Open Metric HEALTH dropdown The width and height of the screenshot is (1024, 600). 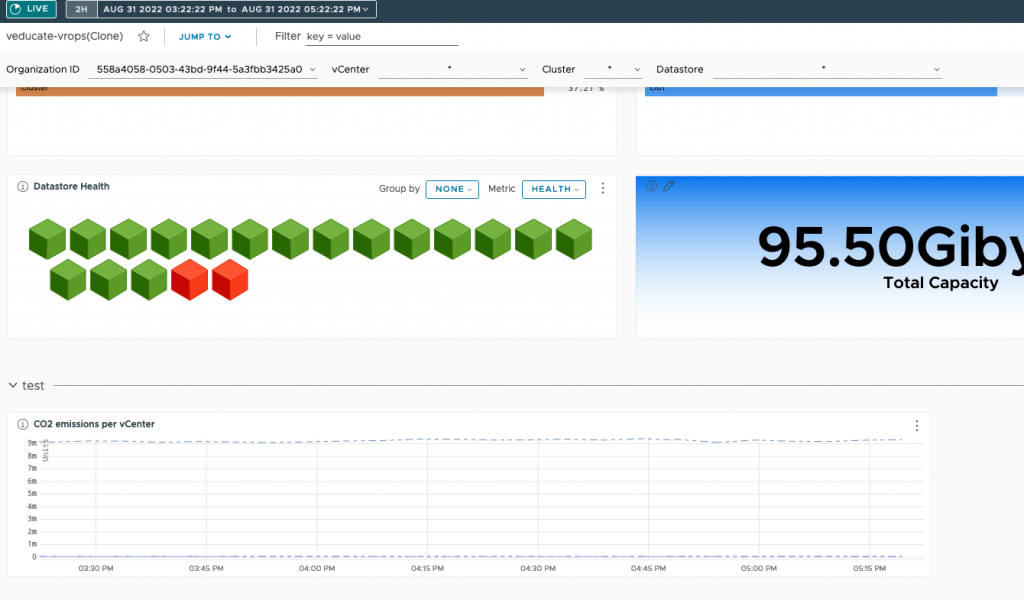554,189
